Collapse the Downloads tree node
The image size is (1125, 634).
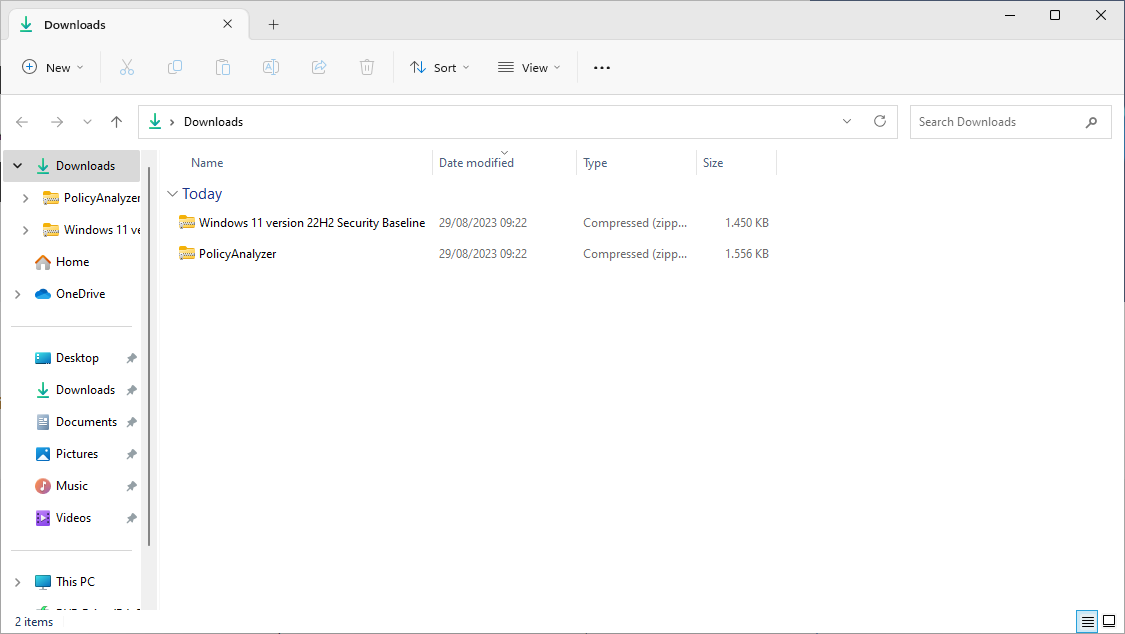[x=18, y=166]
